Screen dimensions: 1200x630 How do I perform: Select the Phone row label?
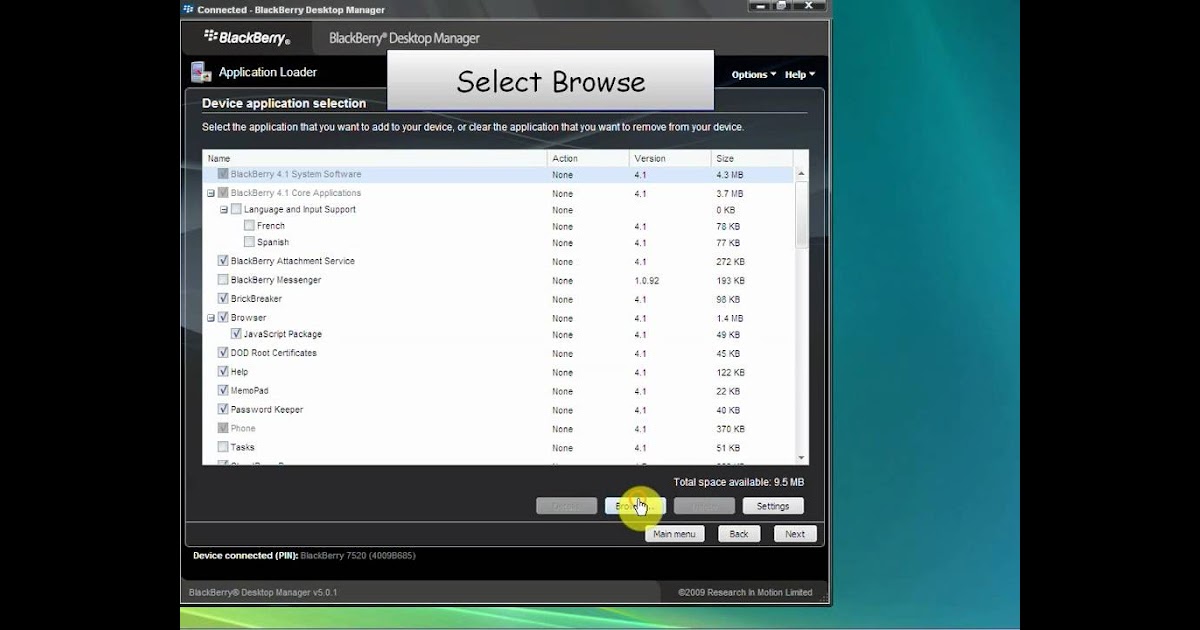point(243,429)
